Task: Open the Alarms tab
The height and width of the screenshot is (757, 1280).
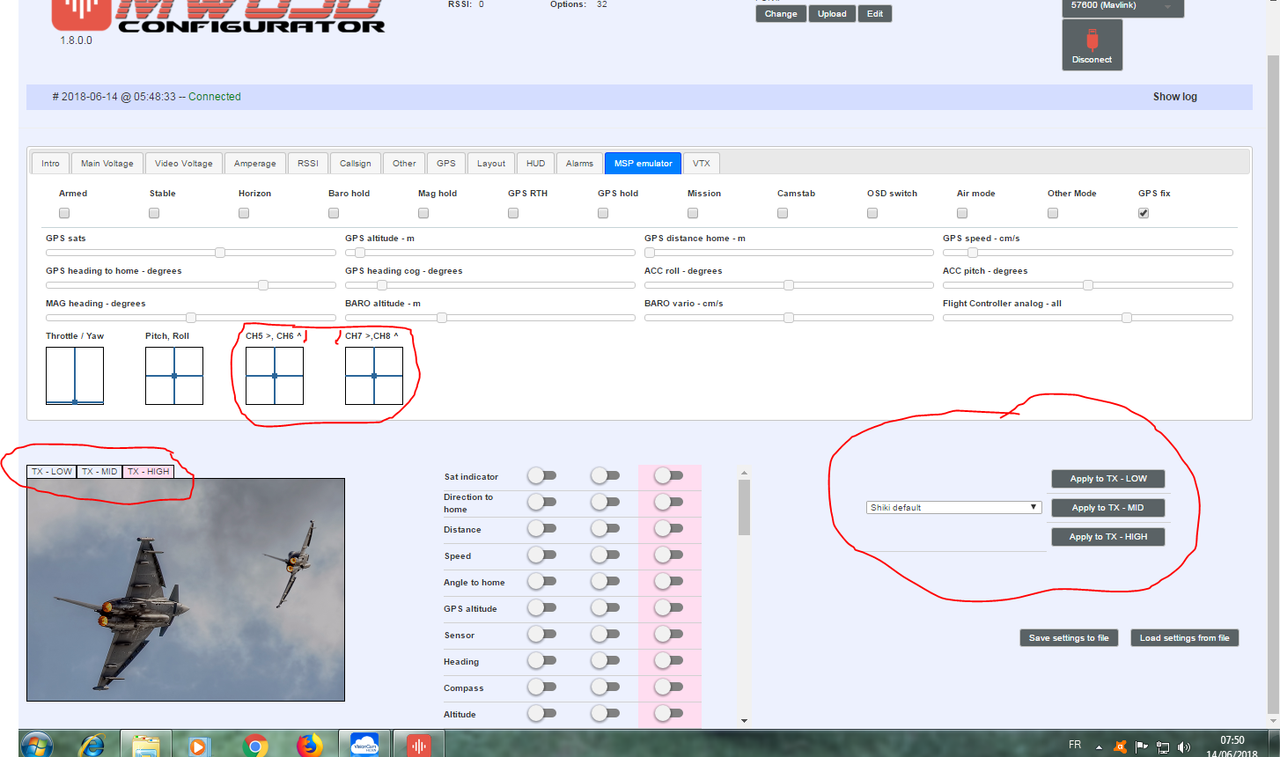Action: pyautogui.click(x=580, y=163)
